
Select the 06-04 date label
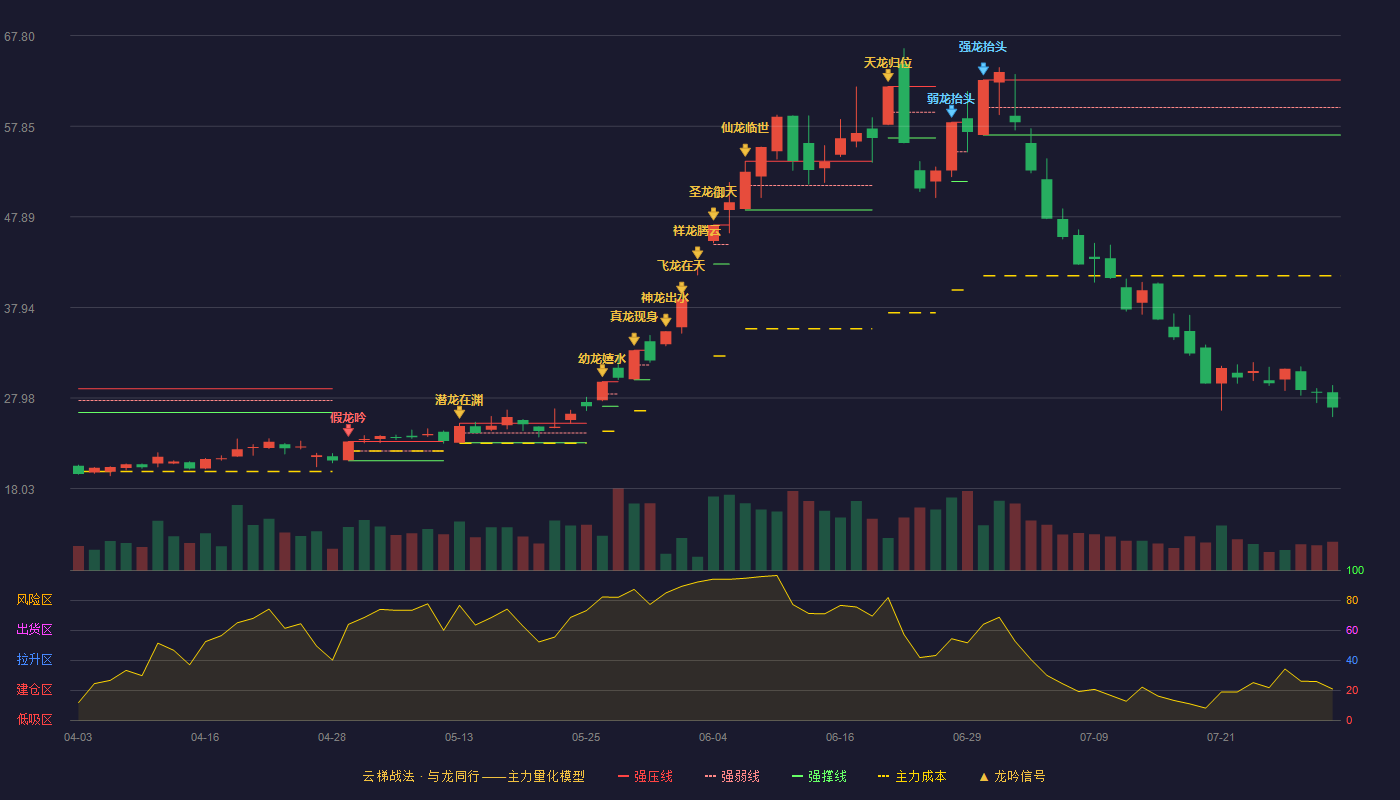(x=713, y=737)
